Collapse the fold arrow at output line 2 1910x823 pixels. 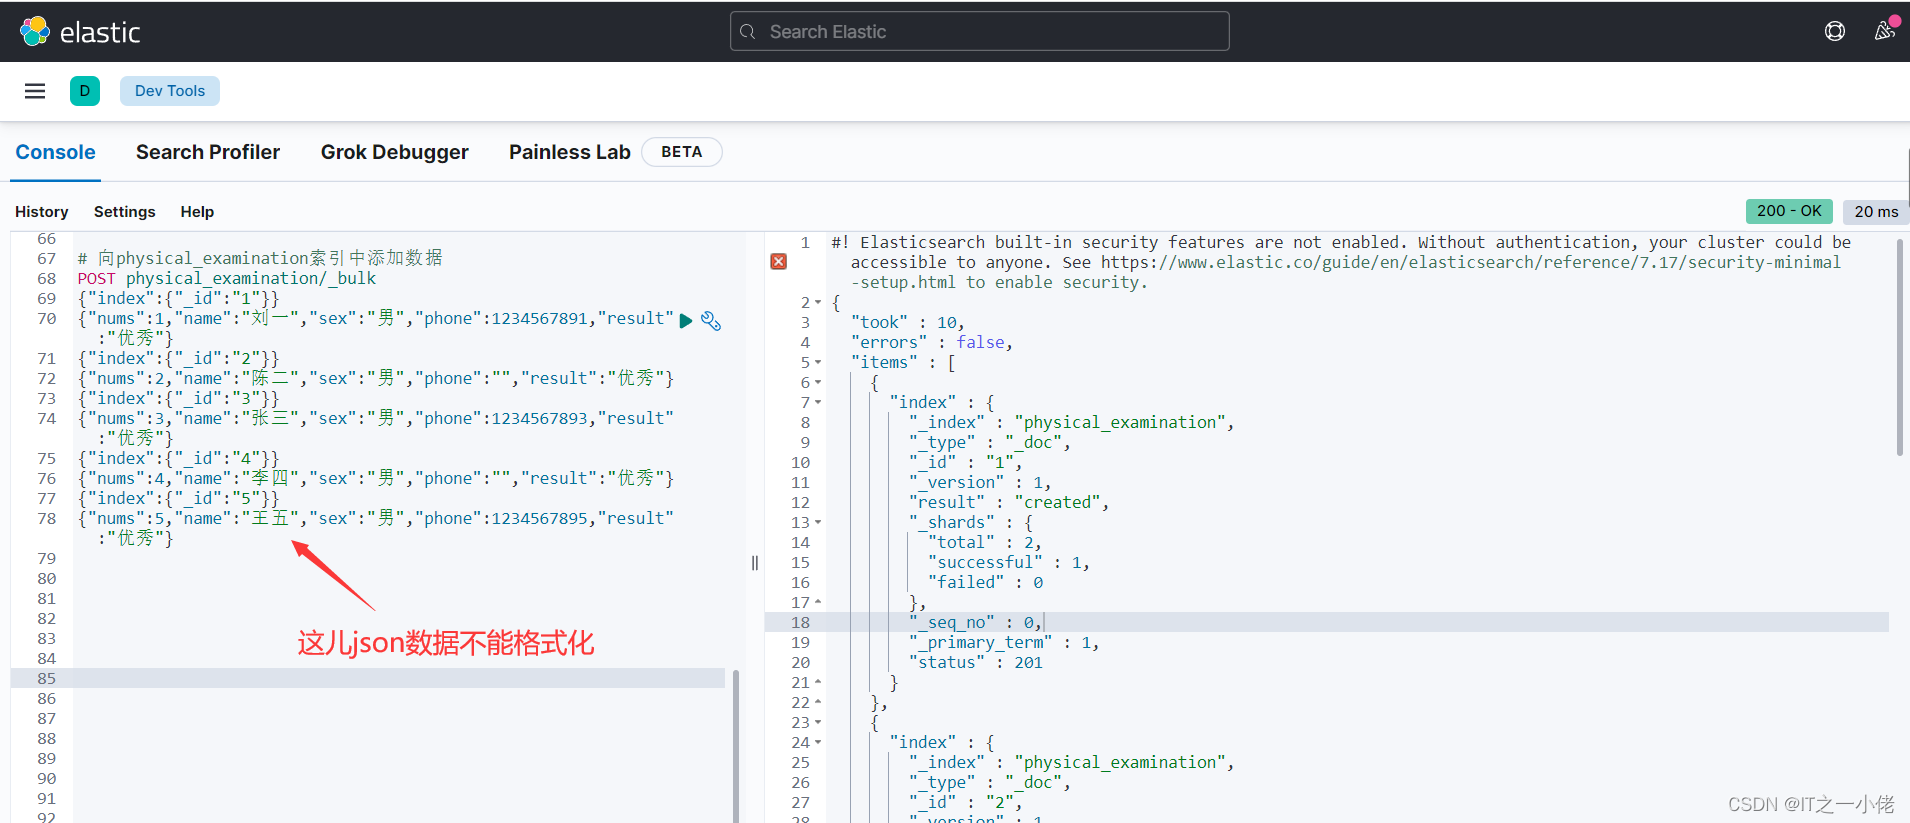tap(818, 302)
